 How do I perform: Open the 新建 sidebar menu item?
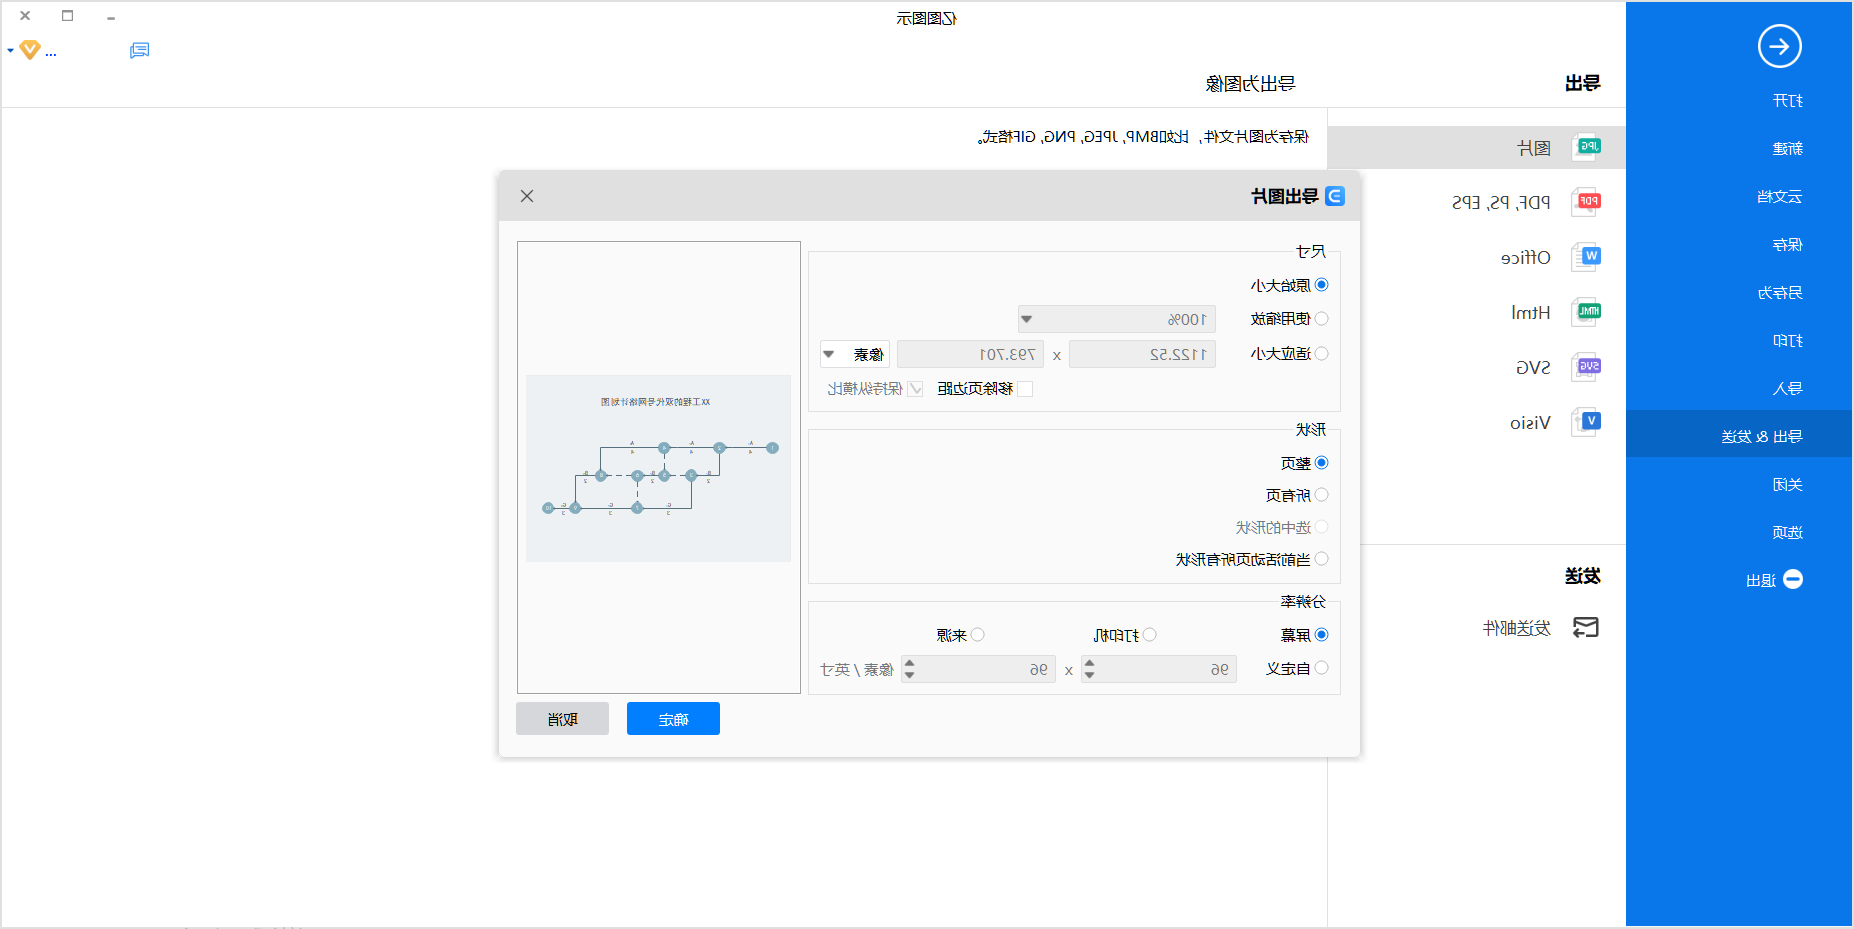[1787, 149]
